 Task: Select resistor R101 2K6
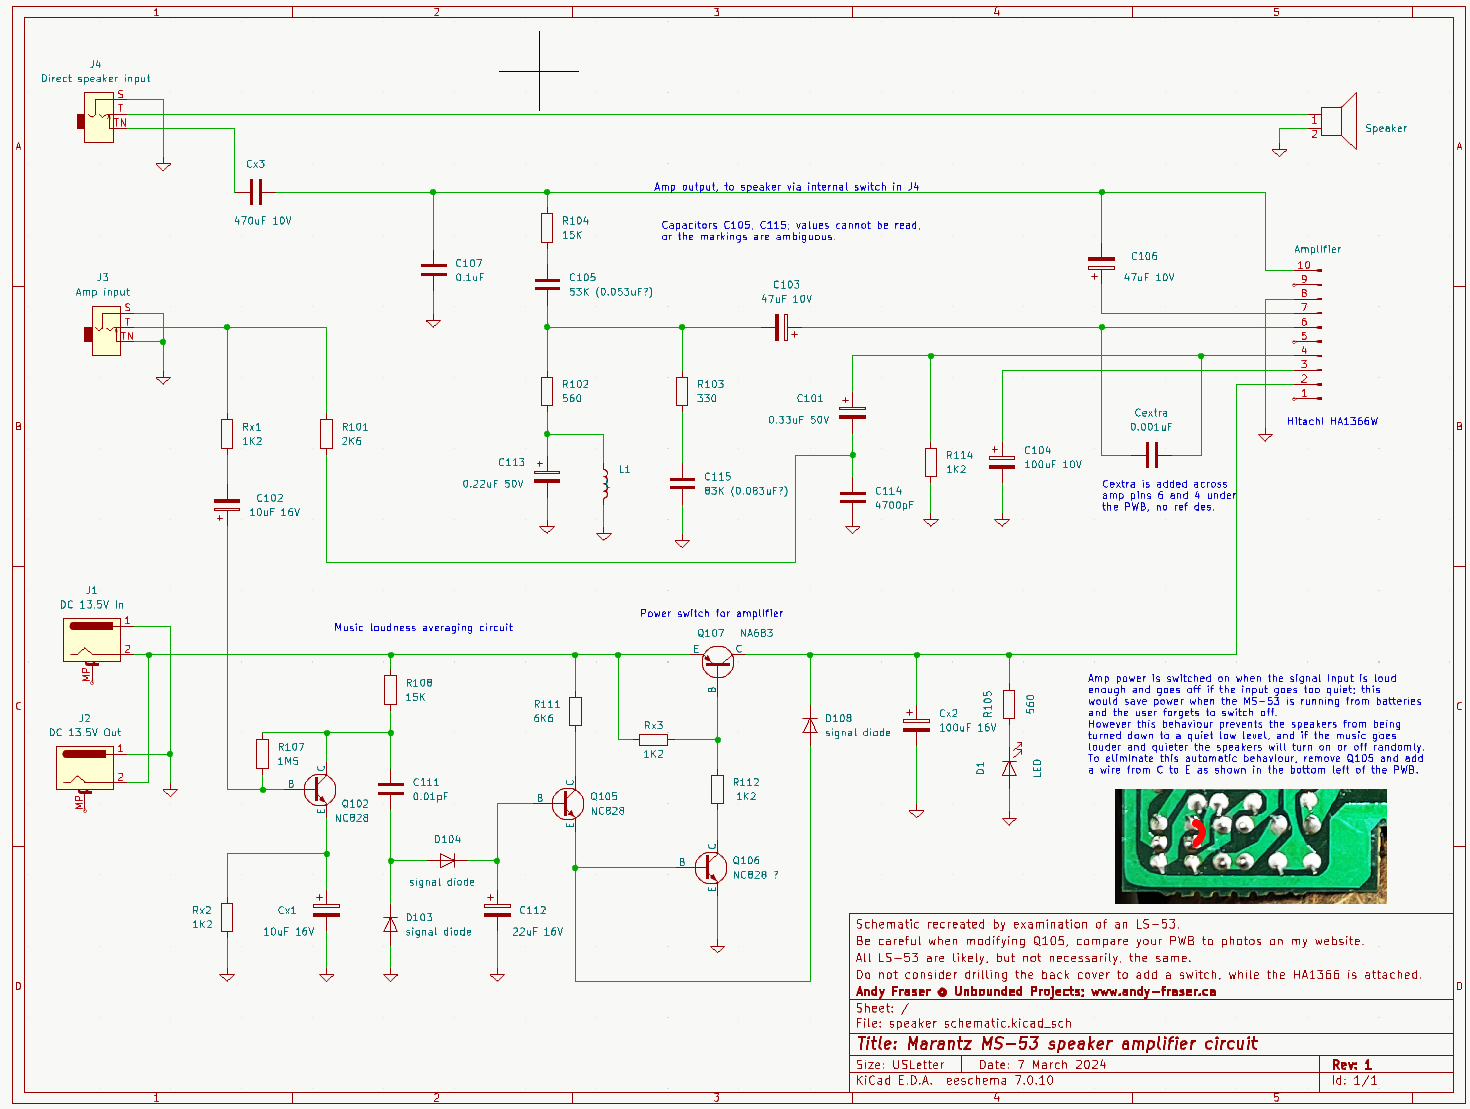coord(326,434)
